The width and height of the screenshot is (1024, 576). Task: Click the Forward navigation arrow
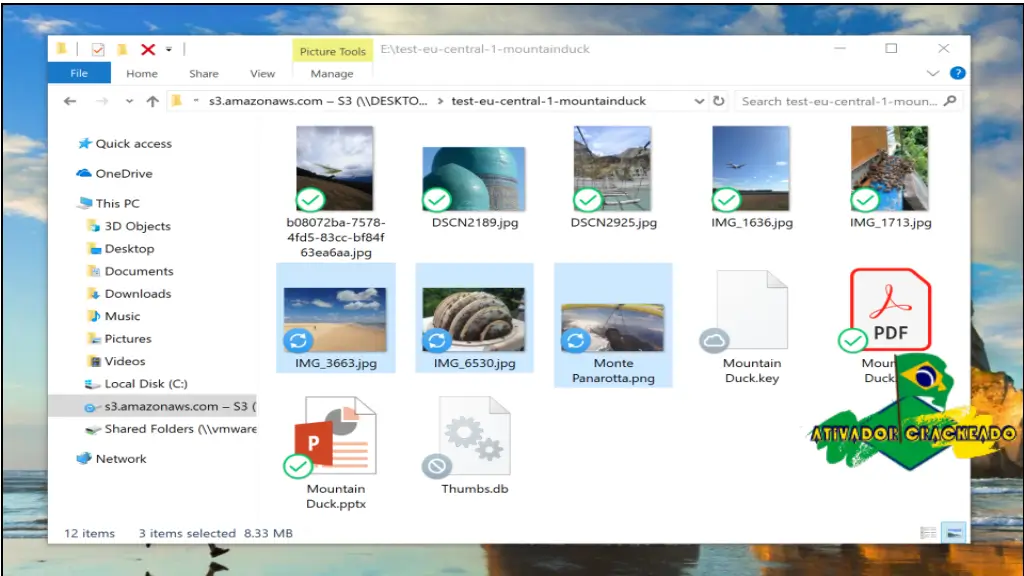point(101,101)
